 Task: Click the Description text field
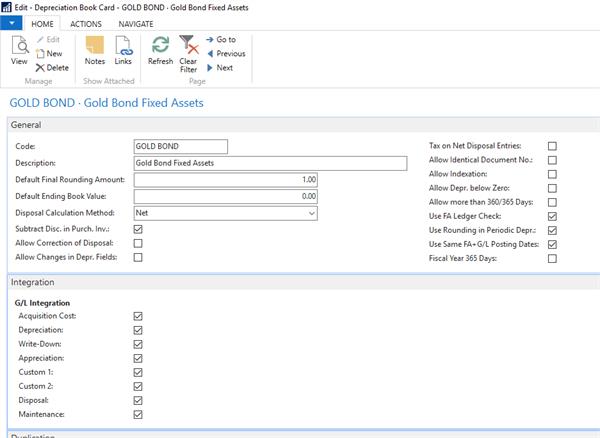click(x=270, y=163)
